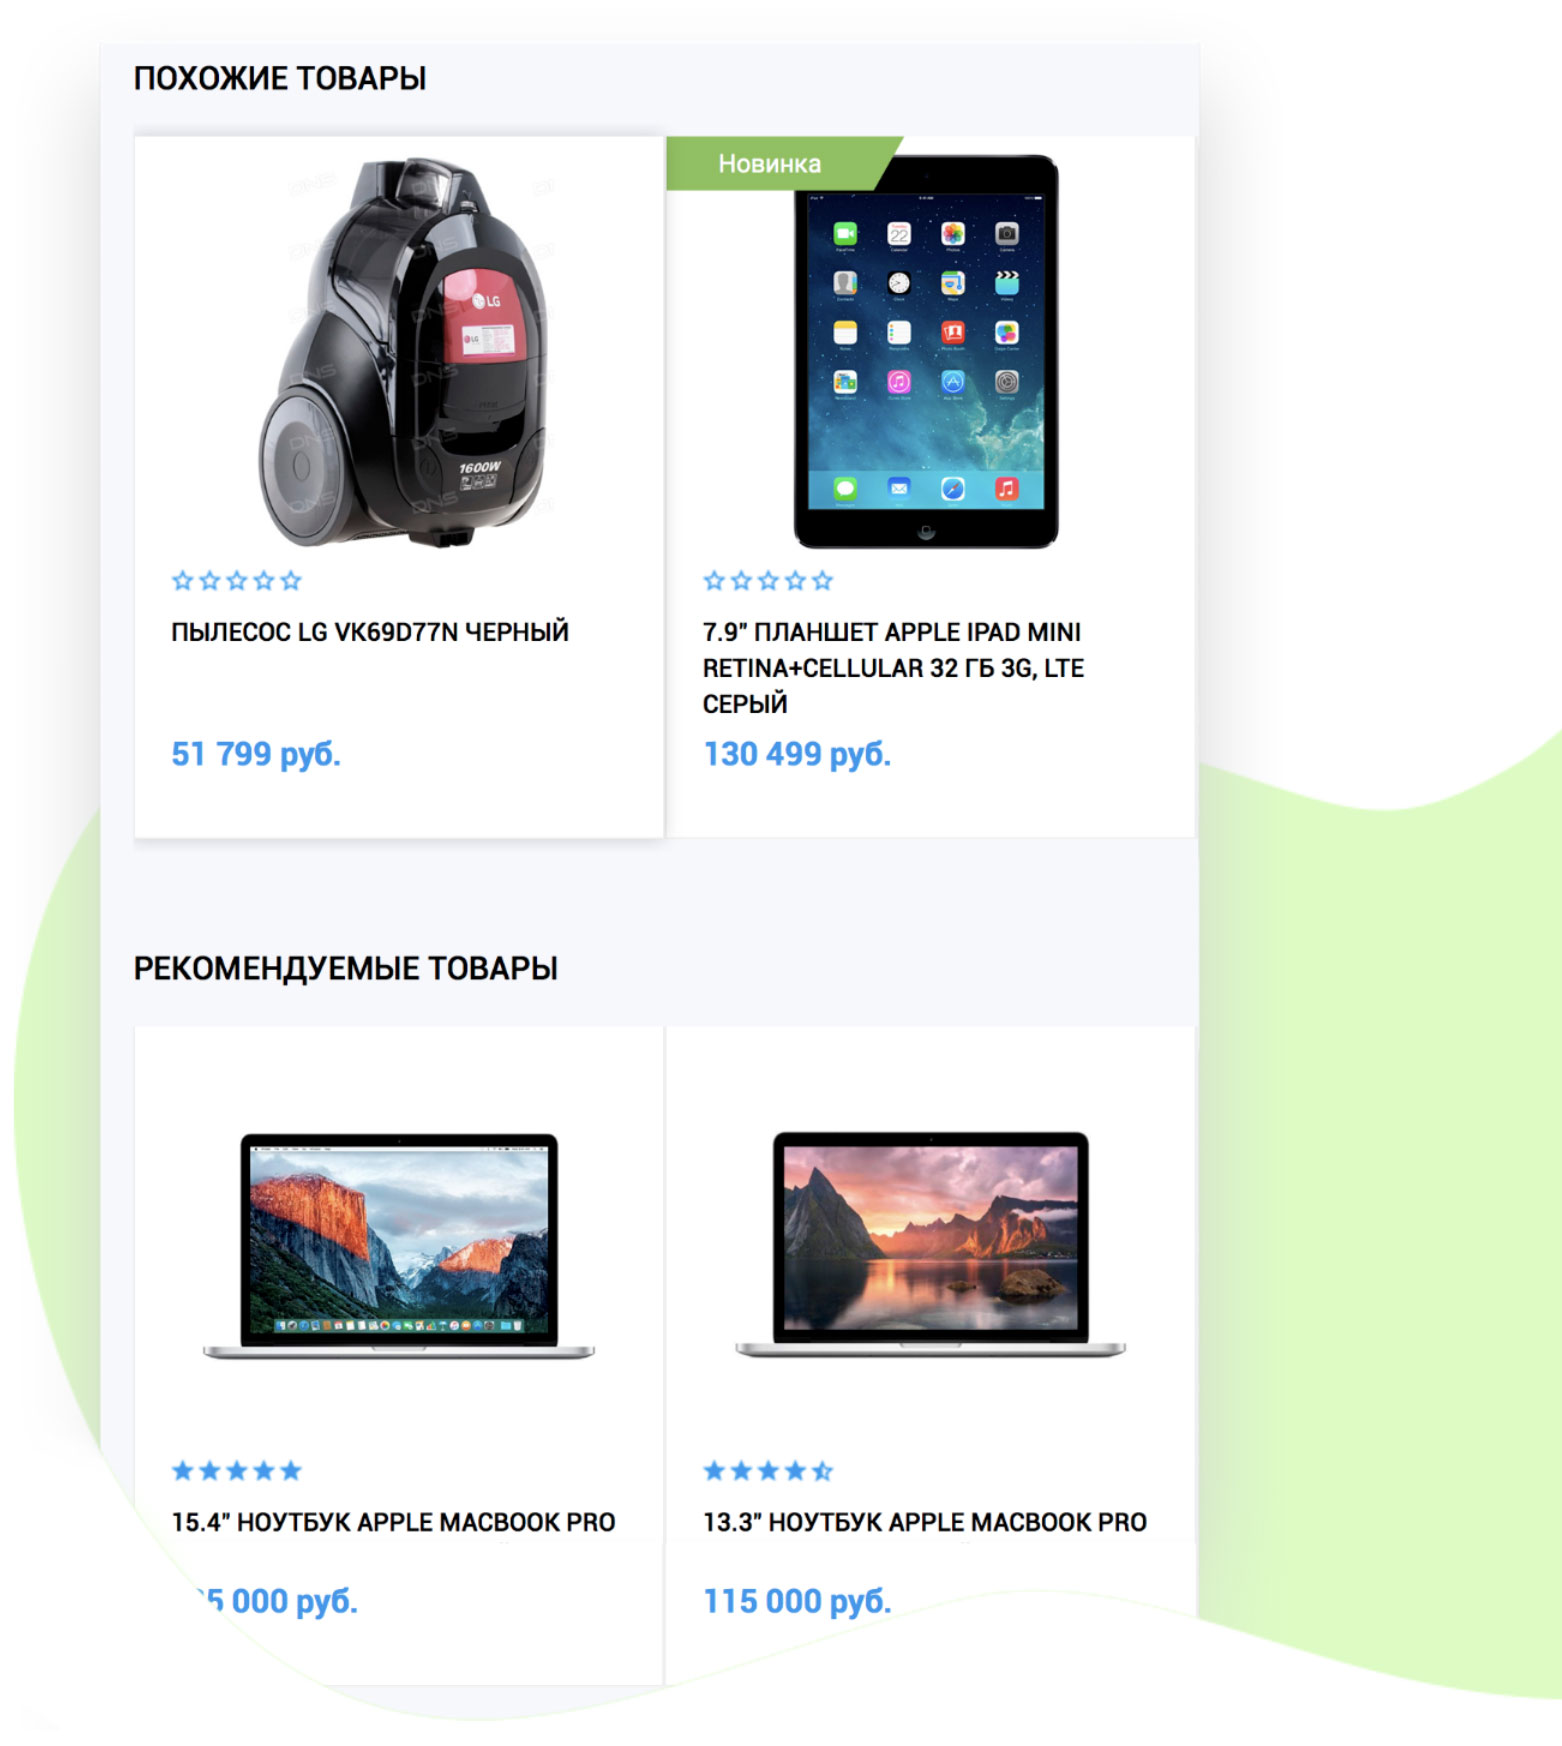The width and height of the screenshot is (1562, 1746).
Task: Rate iPad Mini with first star
Action: (x=714, y=580)
